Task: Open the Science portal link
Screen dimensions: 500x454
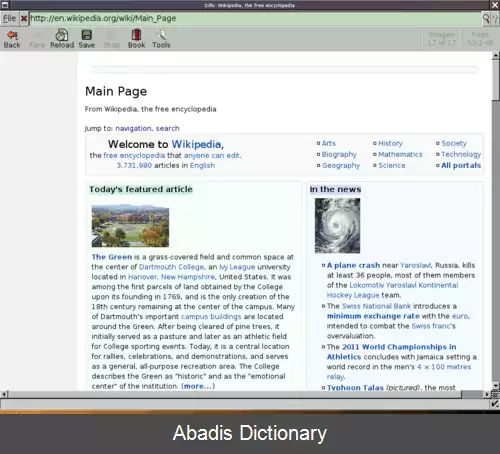Action: (392, 165)
